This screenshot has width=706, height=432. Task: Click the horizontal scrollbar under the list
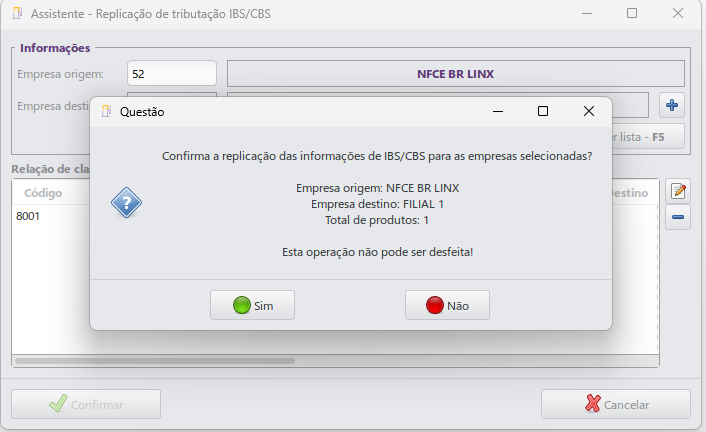coord(155,360)
